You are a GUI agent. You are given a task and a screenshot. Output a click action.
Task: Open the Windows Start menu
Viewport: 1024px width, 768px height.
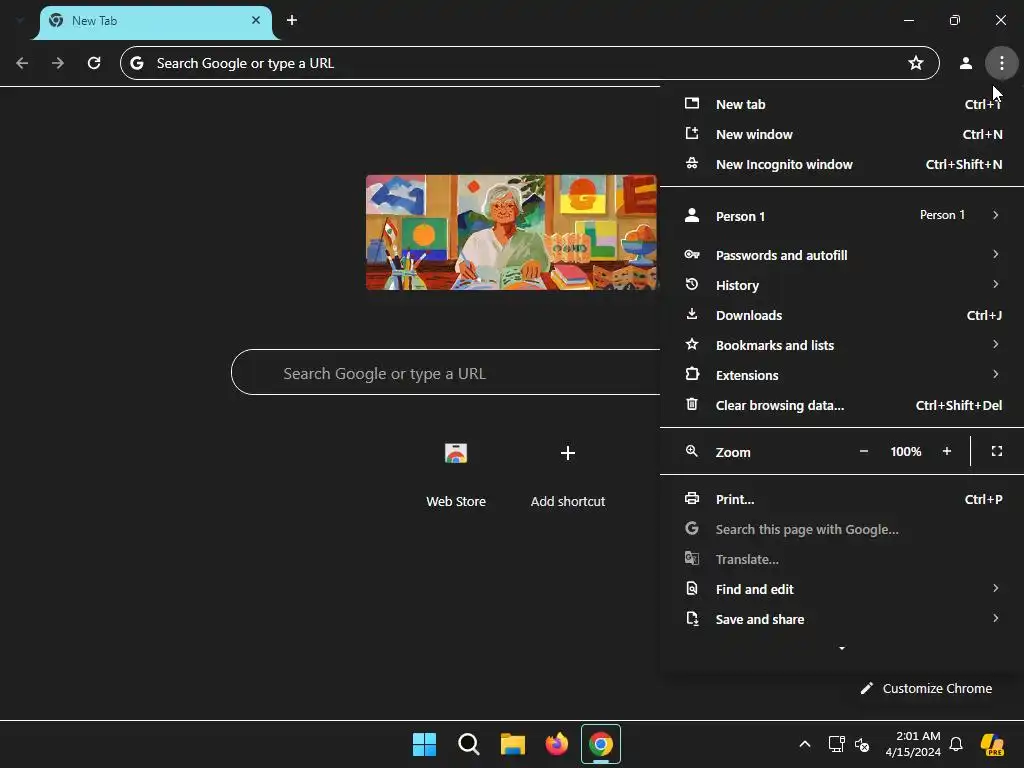click(424, 744)
